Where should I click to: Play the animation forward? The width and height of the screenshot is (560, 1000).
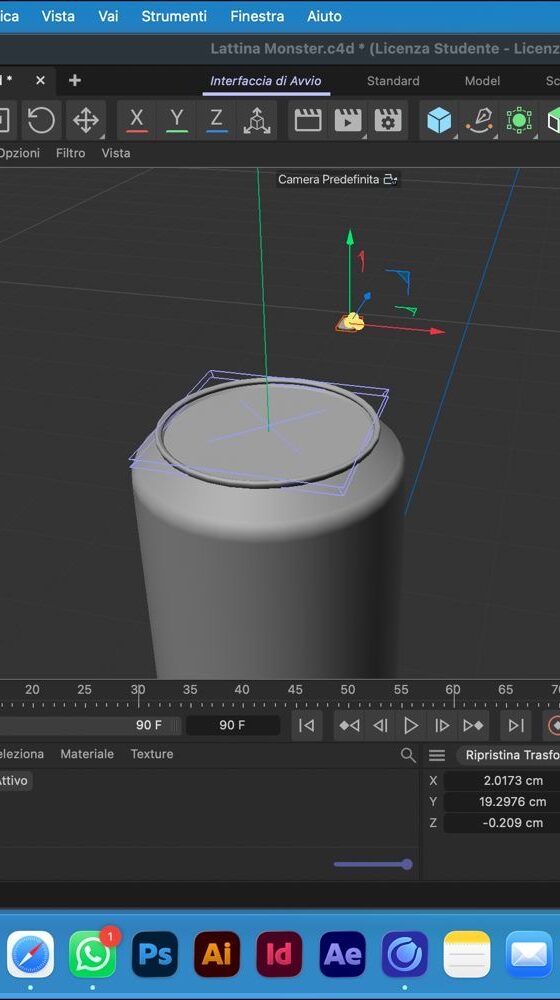[x=411, y=725]
